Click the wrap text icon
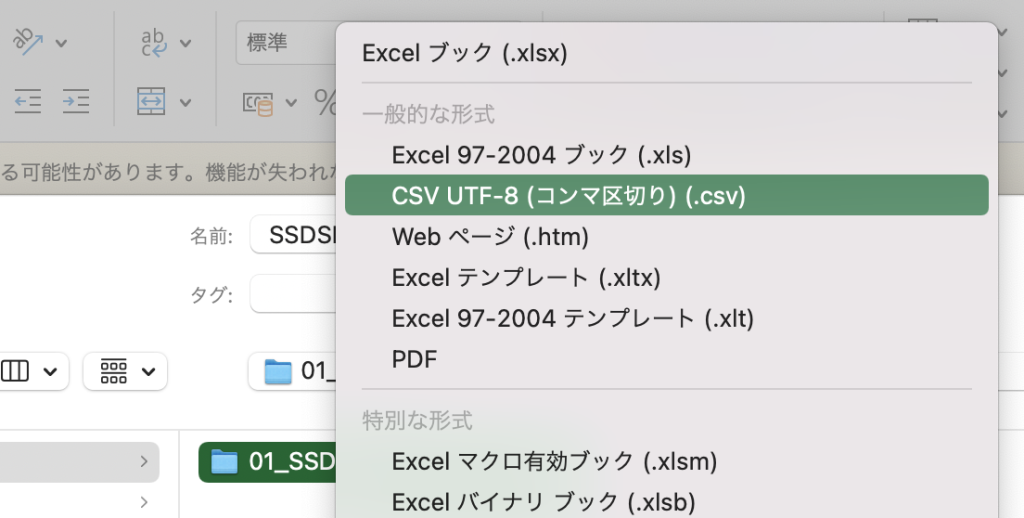This screenshot has height=518, width=1024. [x=153, y=42]
